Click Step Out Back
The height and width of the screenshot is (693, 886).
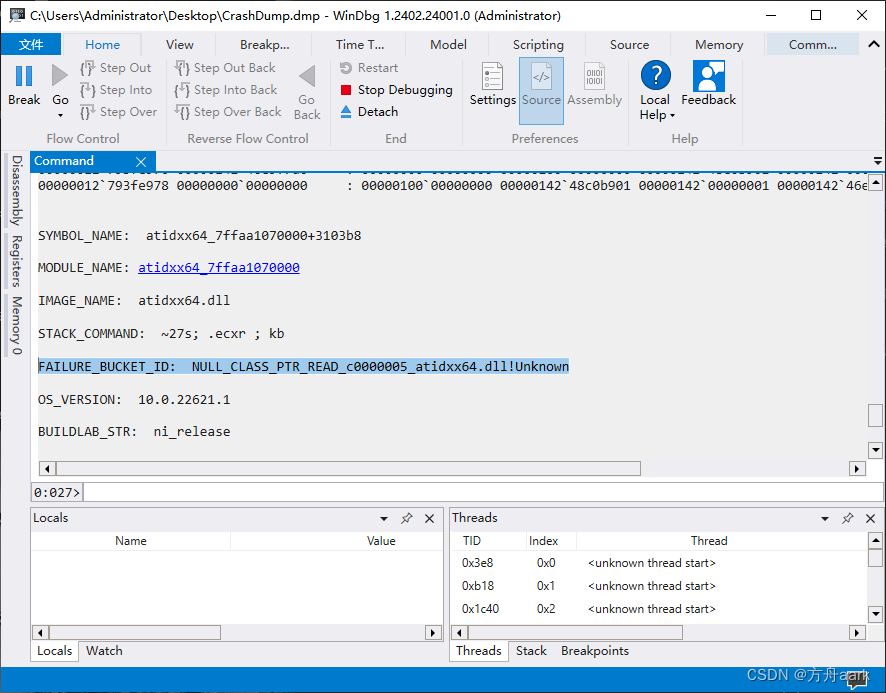coord(225,68)
